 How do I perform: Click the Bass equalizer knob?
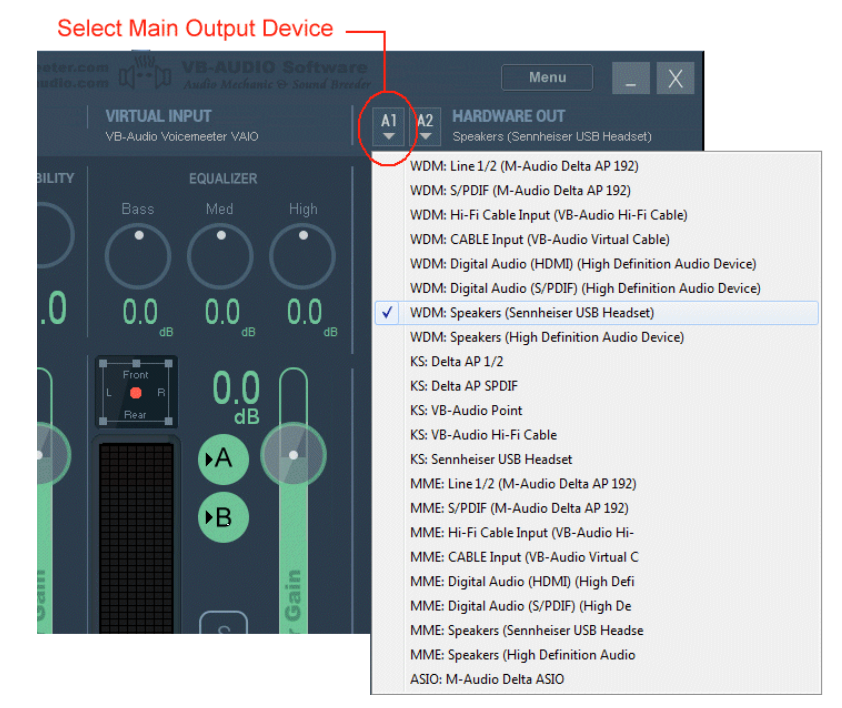[138, 256]
